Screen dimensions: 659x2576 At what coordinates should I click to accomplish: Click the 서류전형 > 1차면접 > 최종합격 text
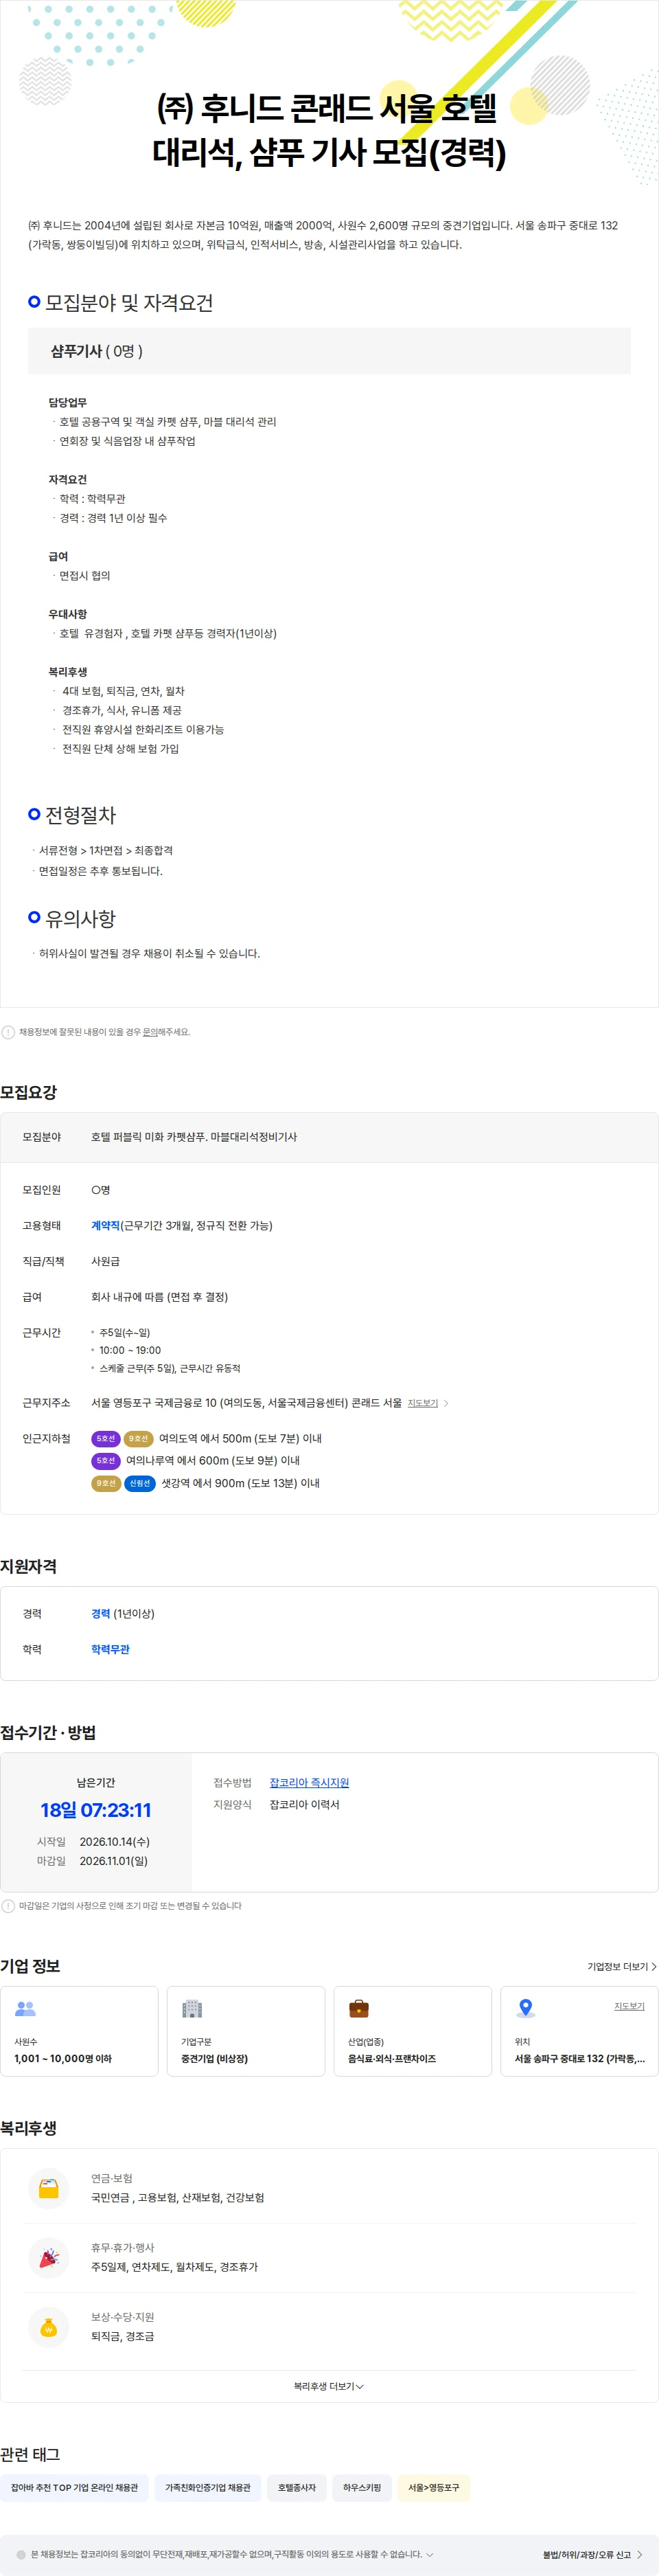[x=106, y=850]
